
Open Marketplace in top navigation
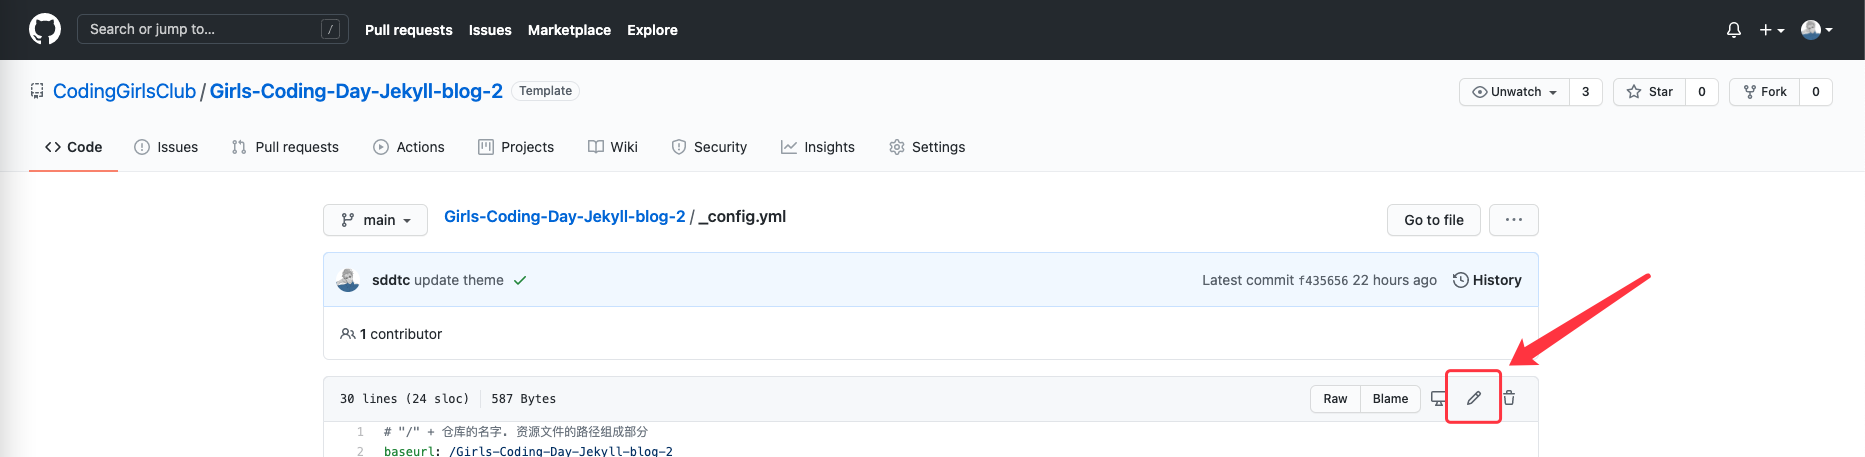pyautogui.click(x=569, y=30)
